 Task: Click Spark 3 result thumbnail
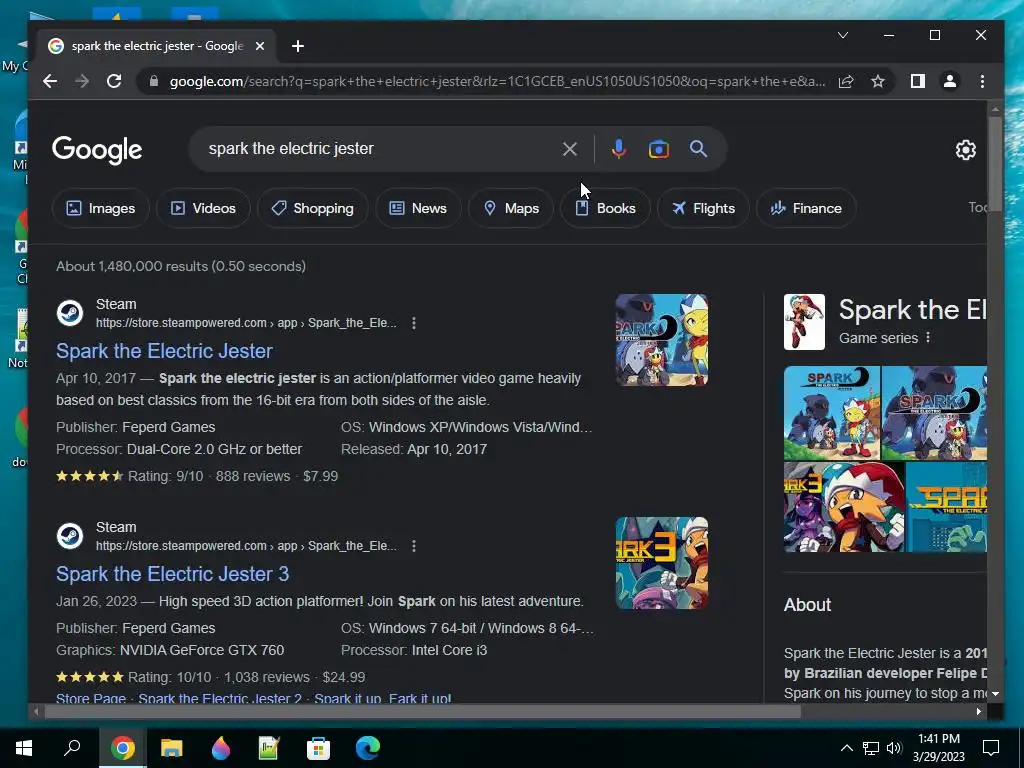coord(662,563)
